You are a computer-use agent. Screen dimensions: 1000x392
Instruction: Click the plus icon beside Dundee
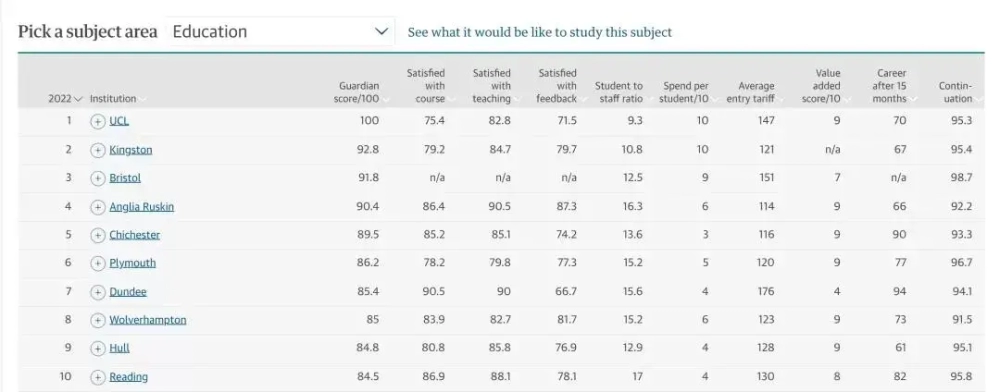click(x=98, y=292)
